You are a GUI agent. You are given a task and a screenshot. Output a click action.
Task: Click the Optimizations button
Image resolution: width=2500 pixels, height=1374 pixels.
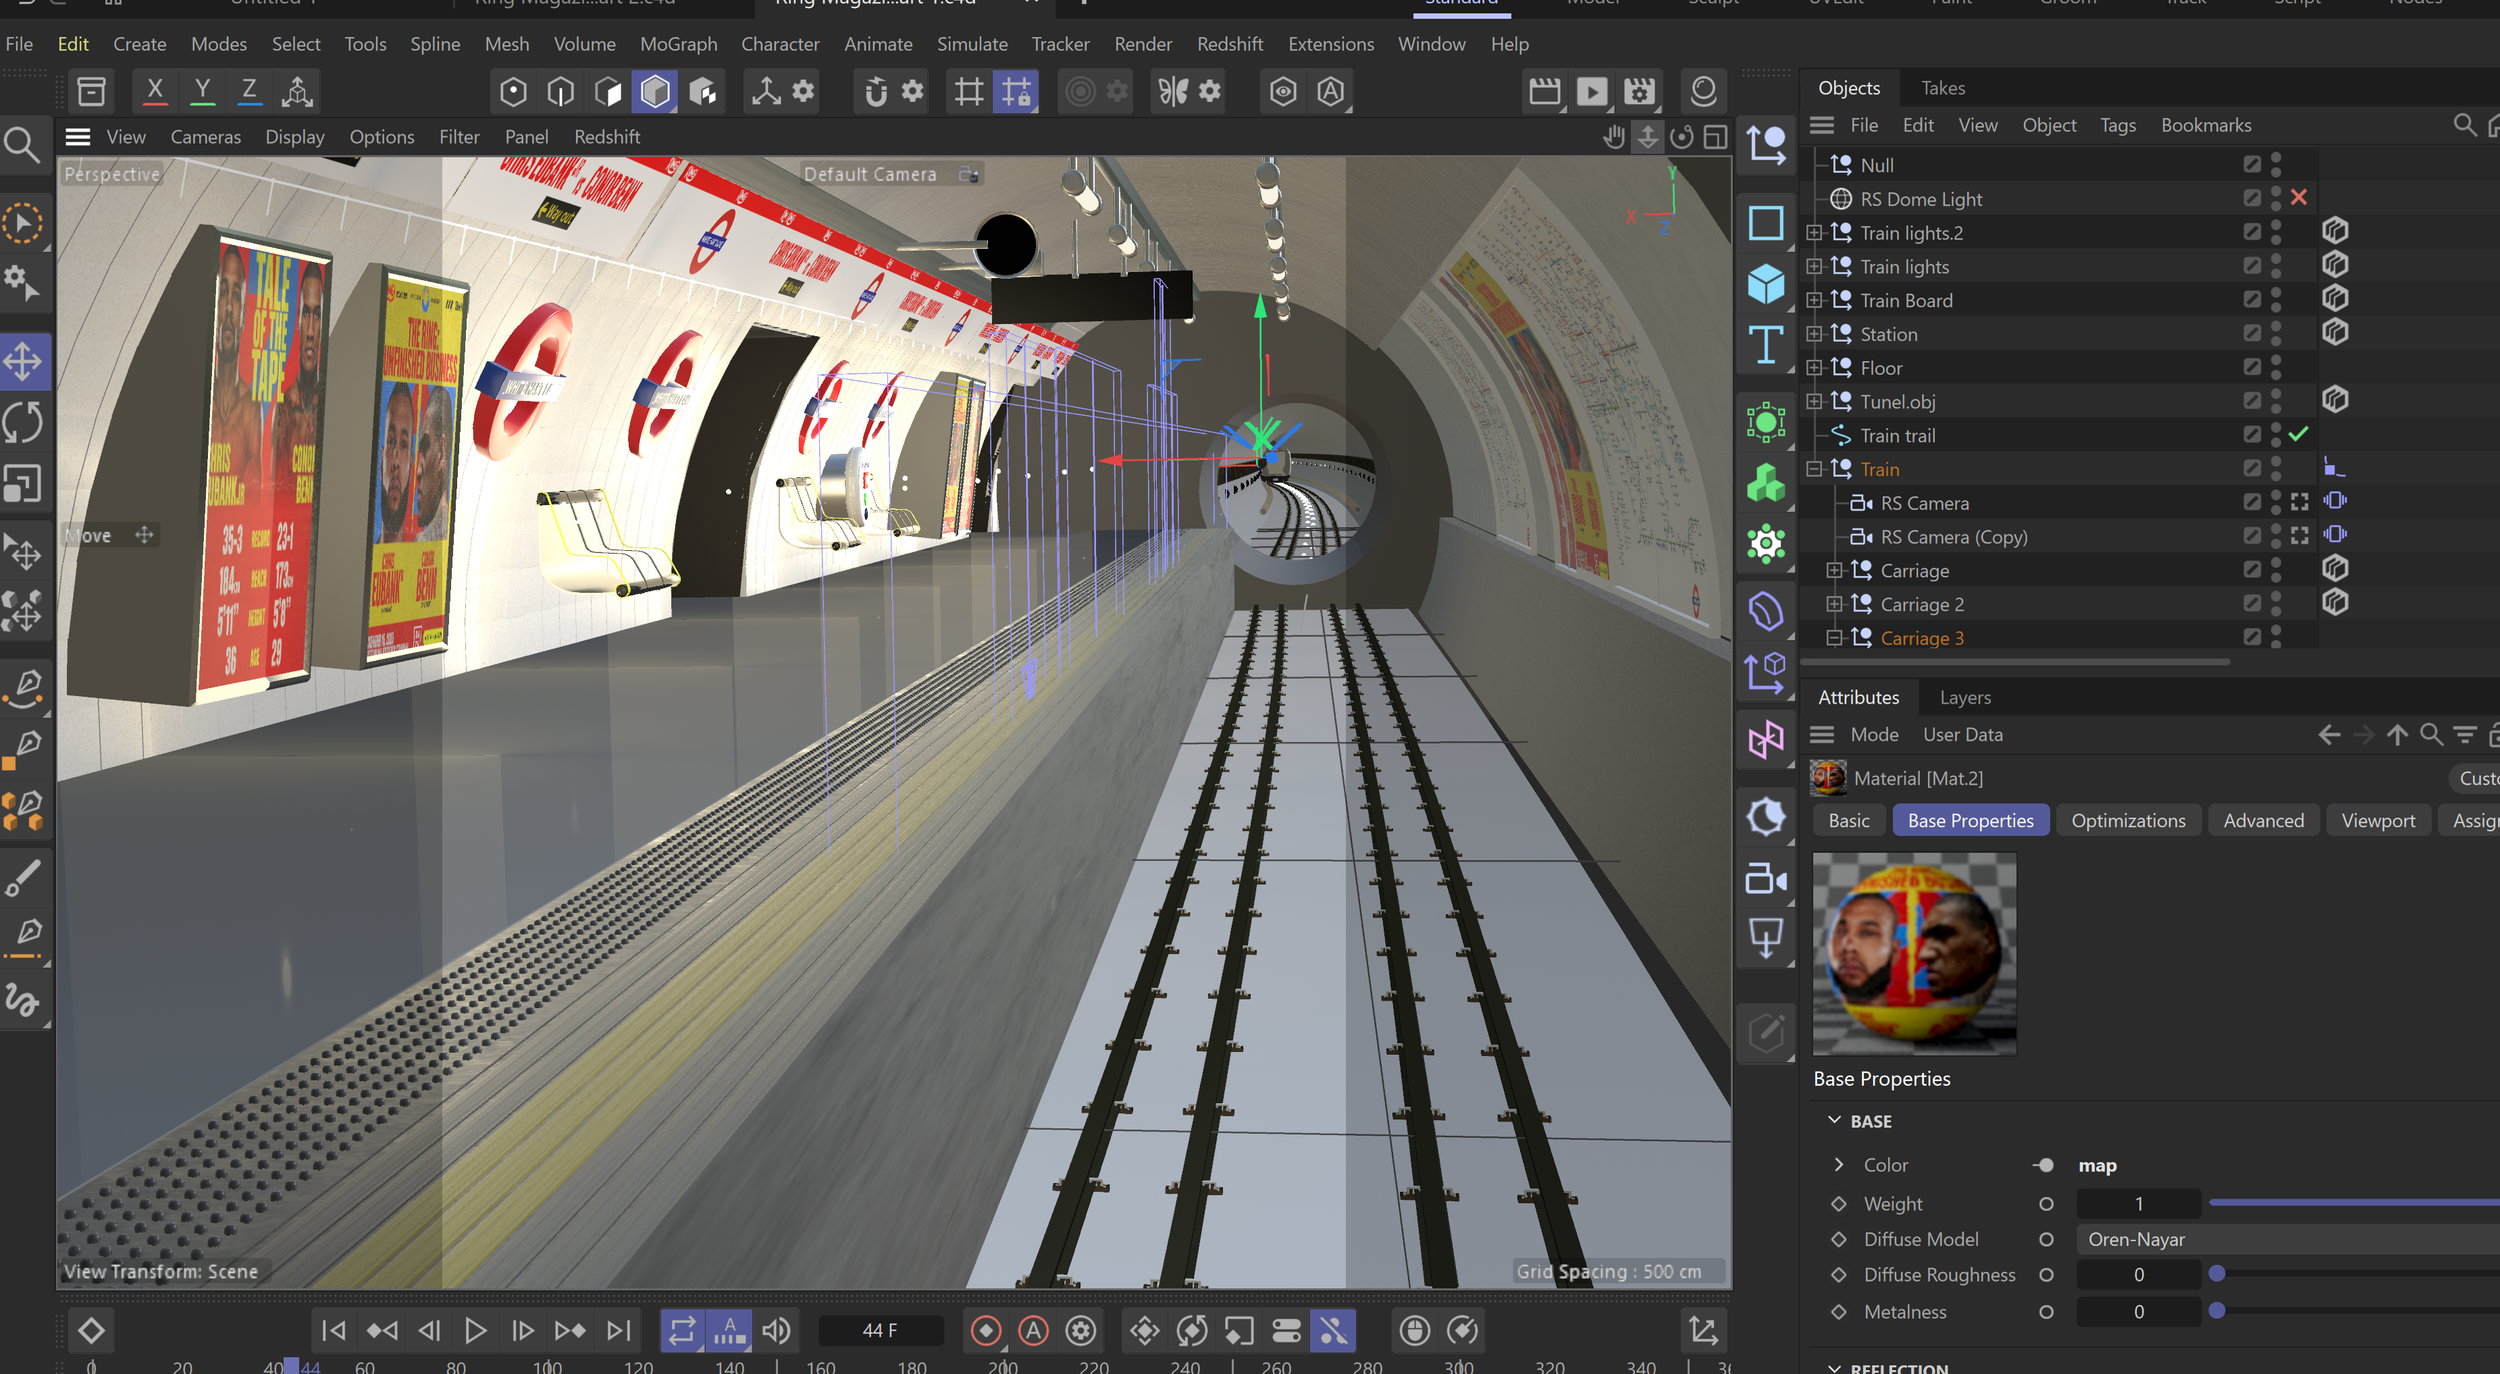[x=2127, y=820]
